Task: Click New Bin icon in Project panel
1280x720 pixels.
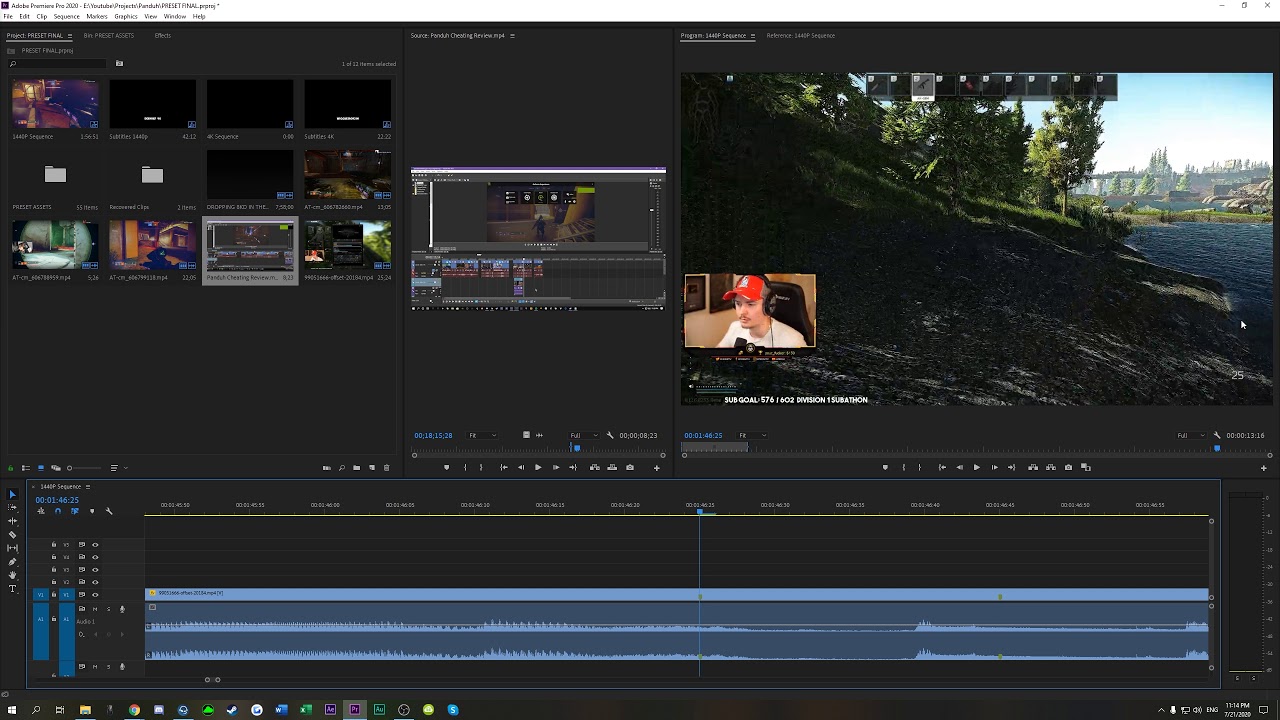Action: (356, 468)
